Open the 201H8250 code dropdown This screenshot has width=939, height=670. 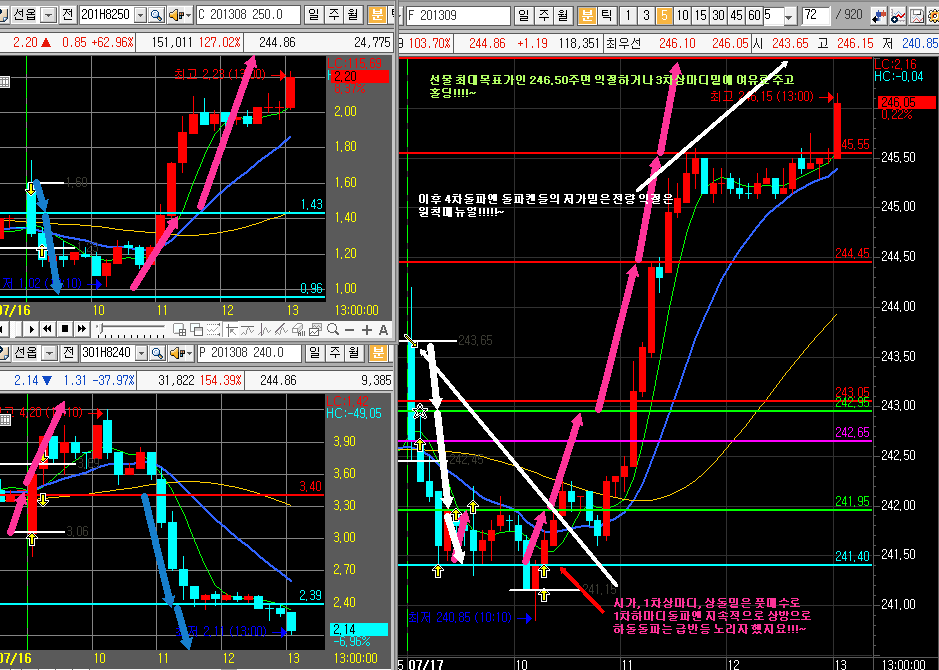point(139,15)
